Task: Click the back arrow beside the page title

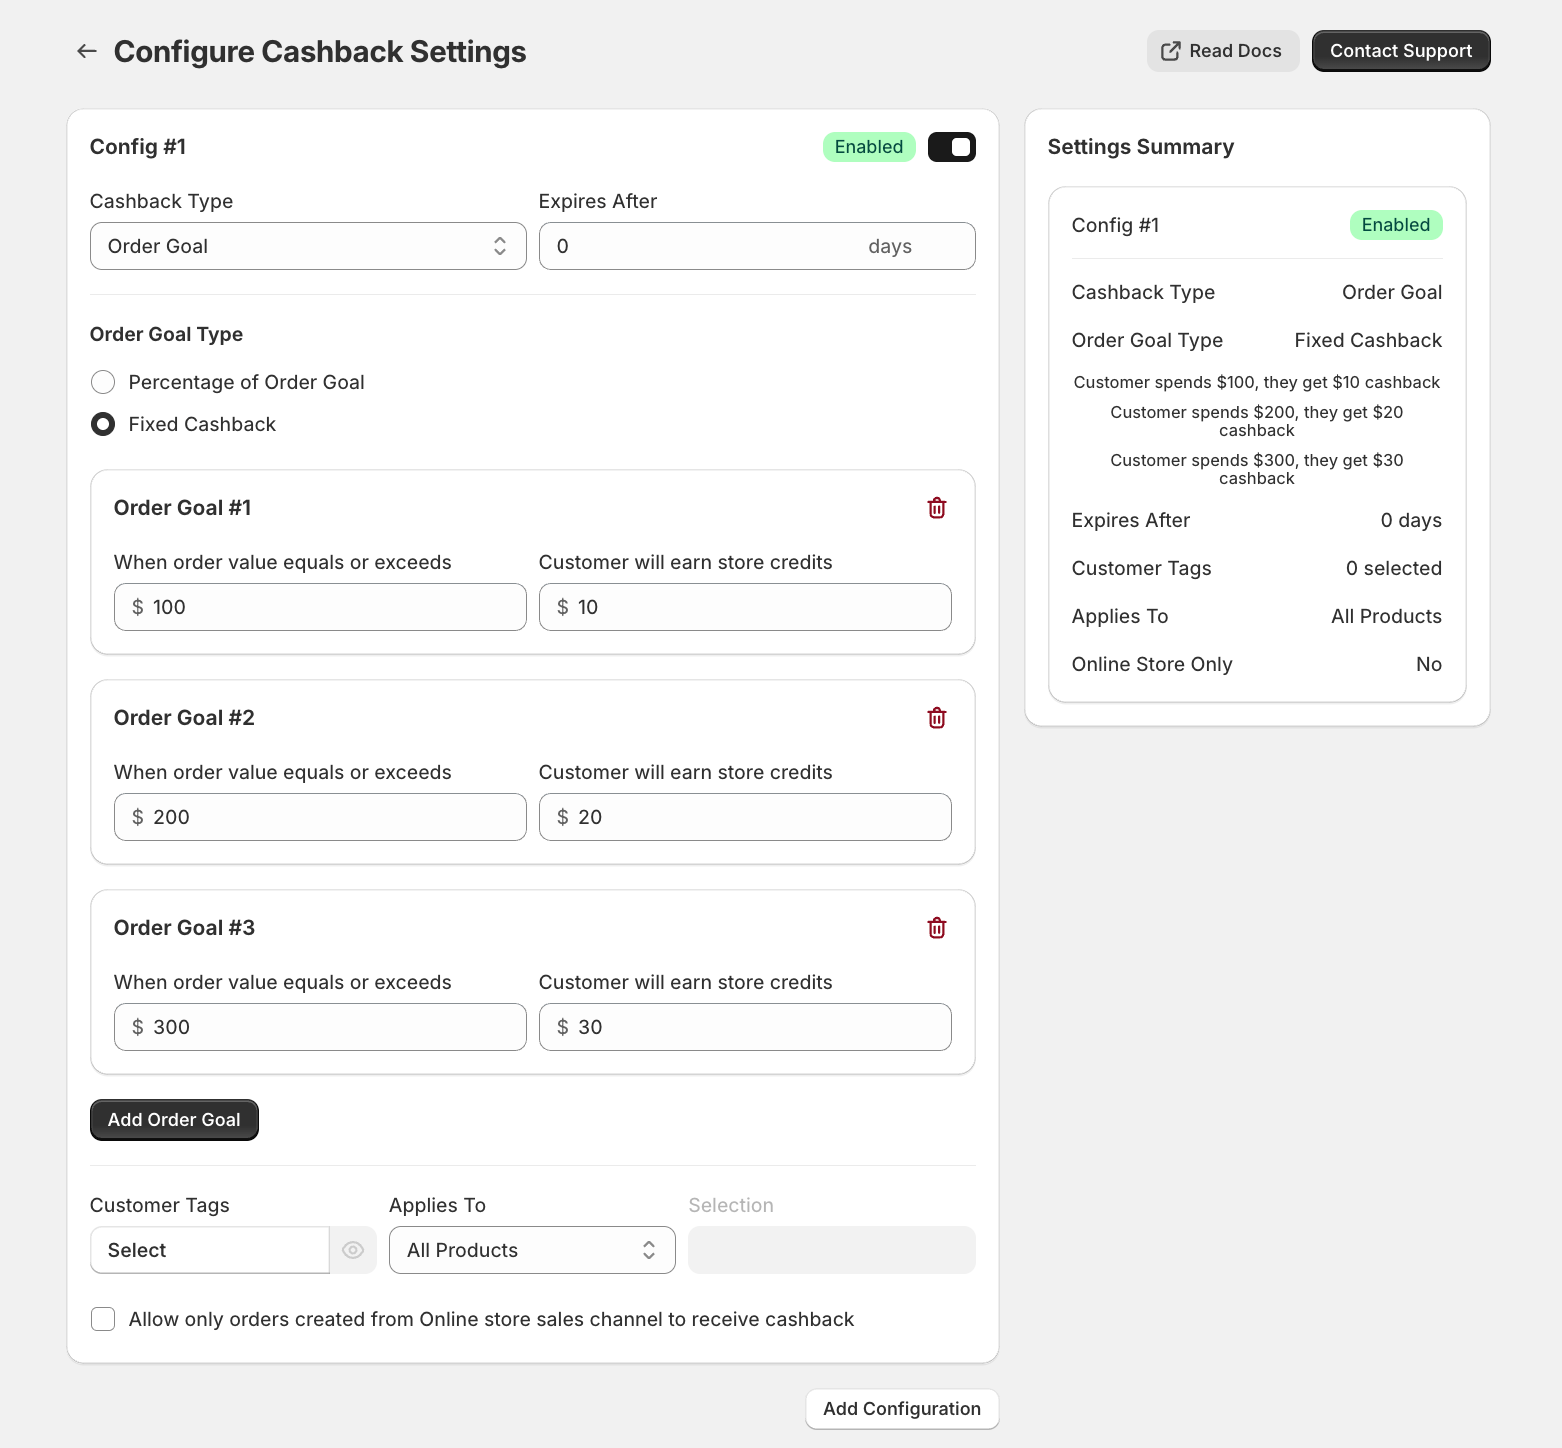Action: coord(87,51)
